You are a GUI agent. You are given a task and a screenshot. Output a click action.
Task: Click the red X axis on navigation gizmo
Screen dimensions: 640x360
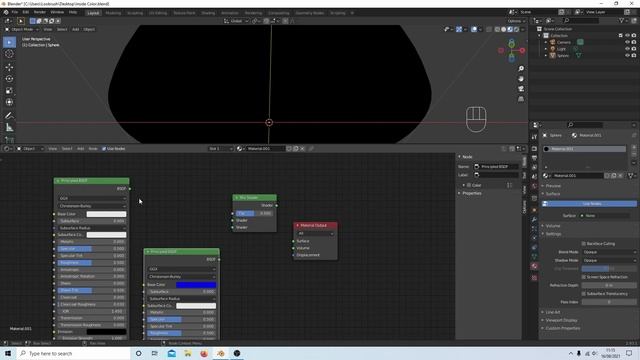pyautogui.click(x=522, y=50)
